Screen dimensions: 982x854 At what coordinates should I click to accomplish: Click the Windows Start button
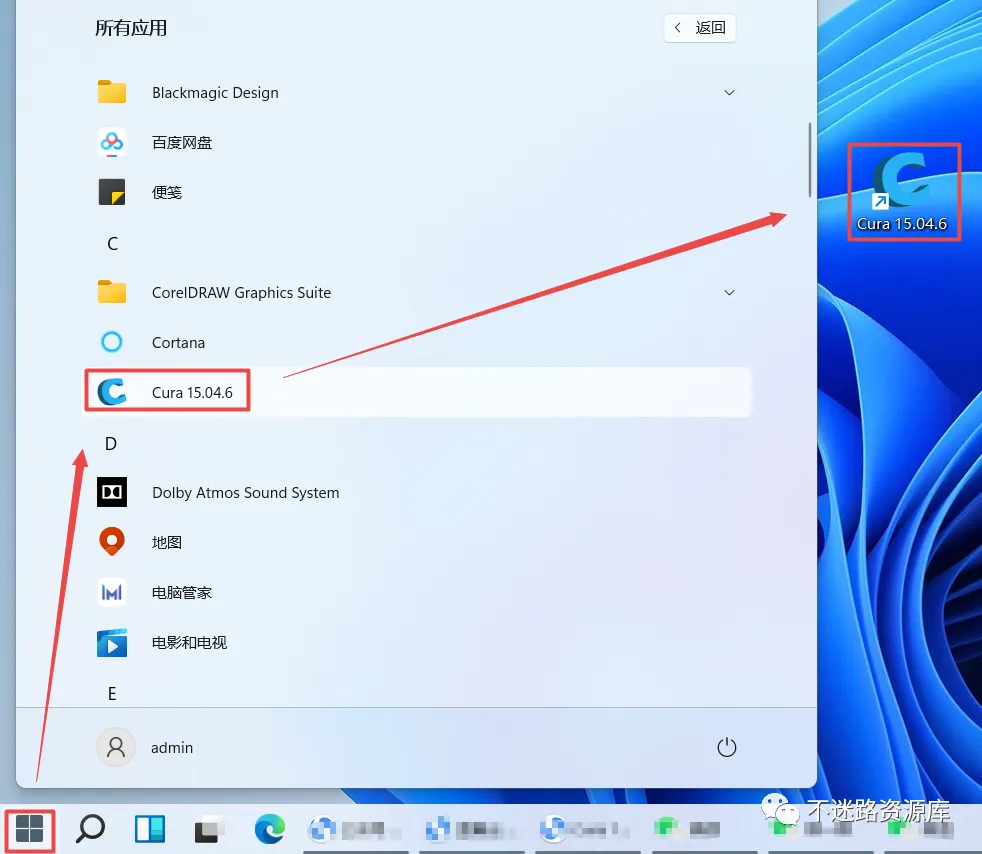click(x=29, y=830)
